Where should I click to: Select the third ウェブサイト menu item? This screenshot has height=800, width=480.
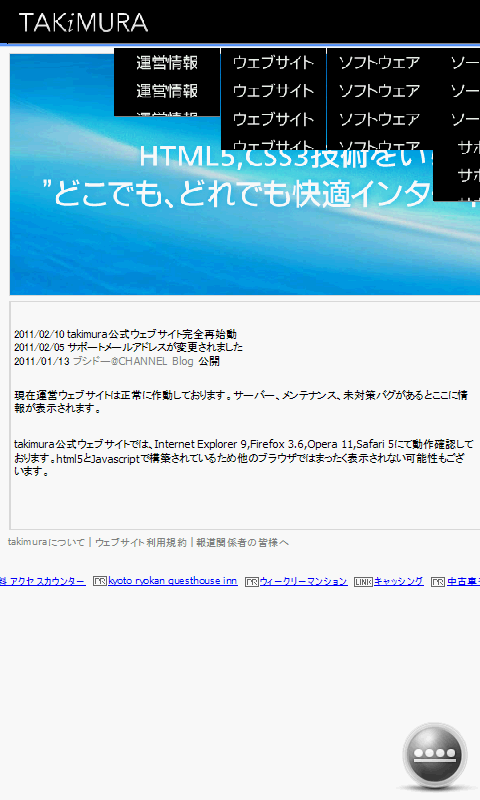(273, 119)
